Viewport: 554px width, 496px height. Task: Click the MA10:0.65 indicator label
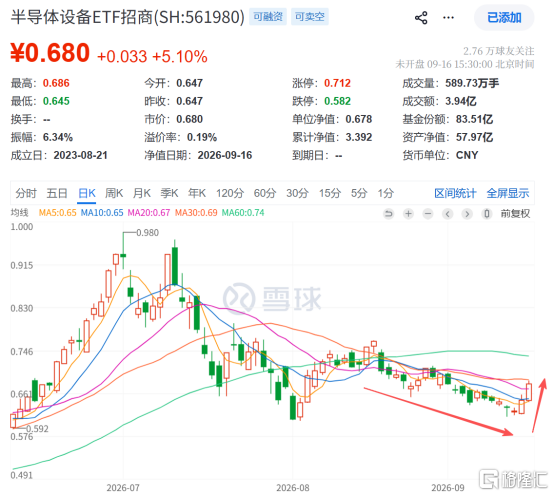point(102,213)
